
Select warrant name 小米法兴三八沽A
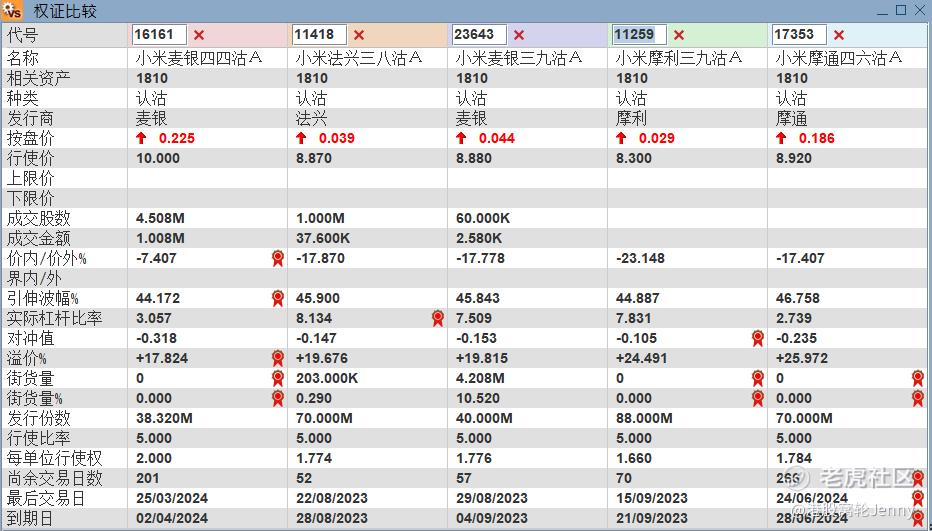(359, 58)
